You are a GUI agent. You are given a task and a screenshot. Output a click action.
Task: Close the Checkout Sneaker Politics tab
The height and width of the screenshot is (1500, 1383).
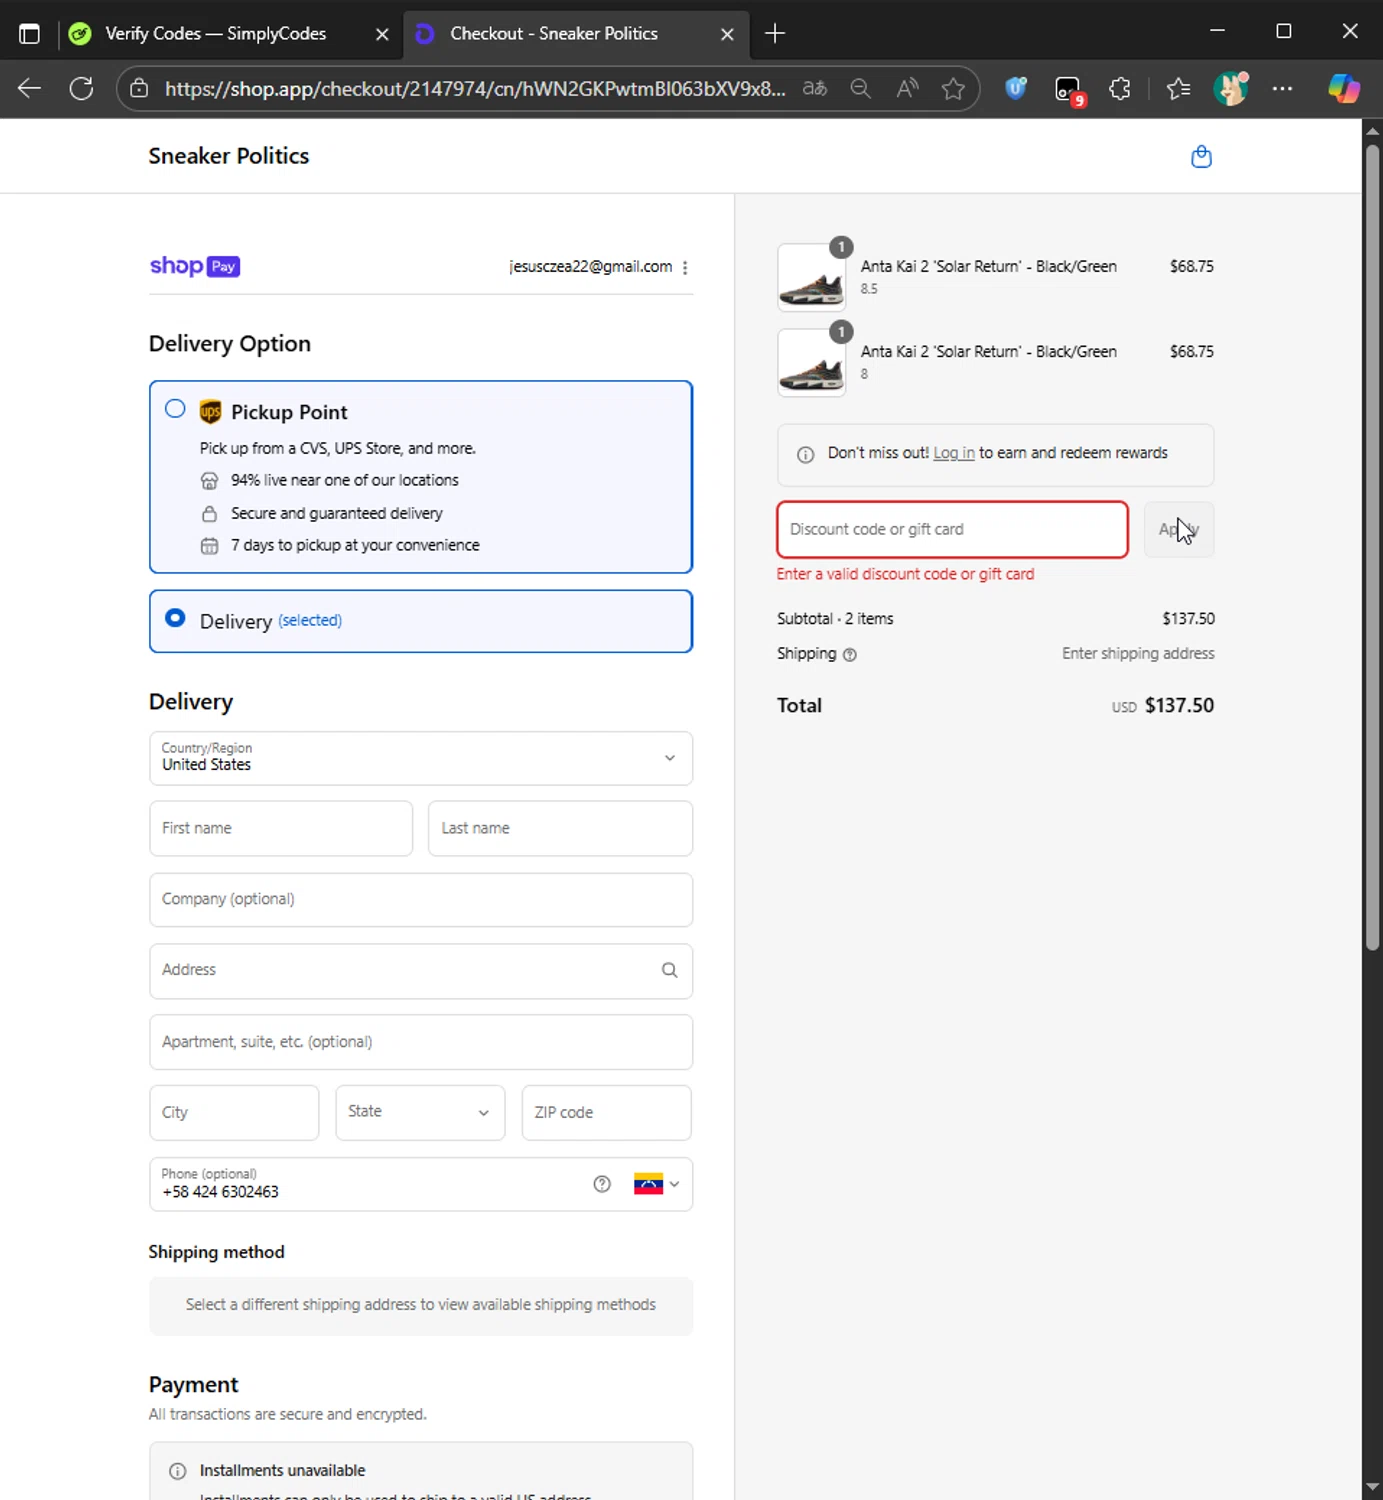[727, 34]
